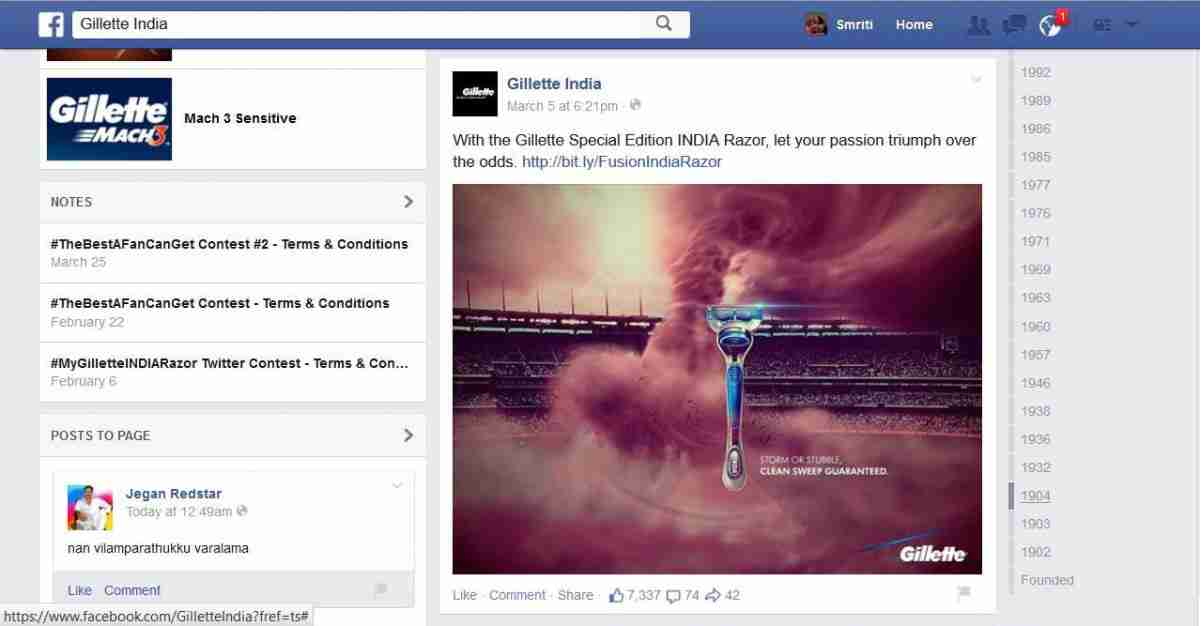Like Jegan Redstar's post
The height and width of the screenshot is (626, 1200).
79,590
